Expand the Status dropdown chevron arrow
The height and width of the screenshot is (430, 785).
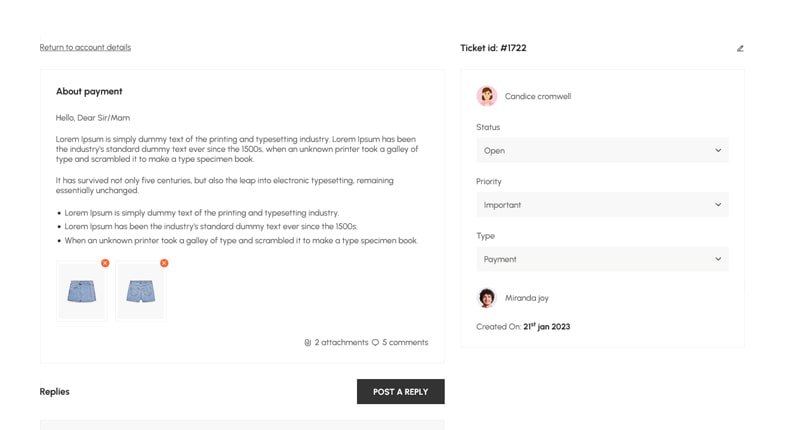[x=718, y=151]
